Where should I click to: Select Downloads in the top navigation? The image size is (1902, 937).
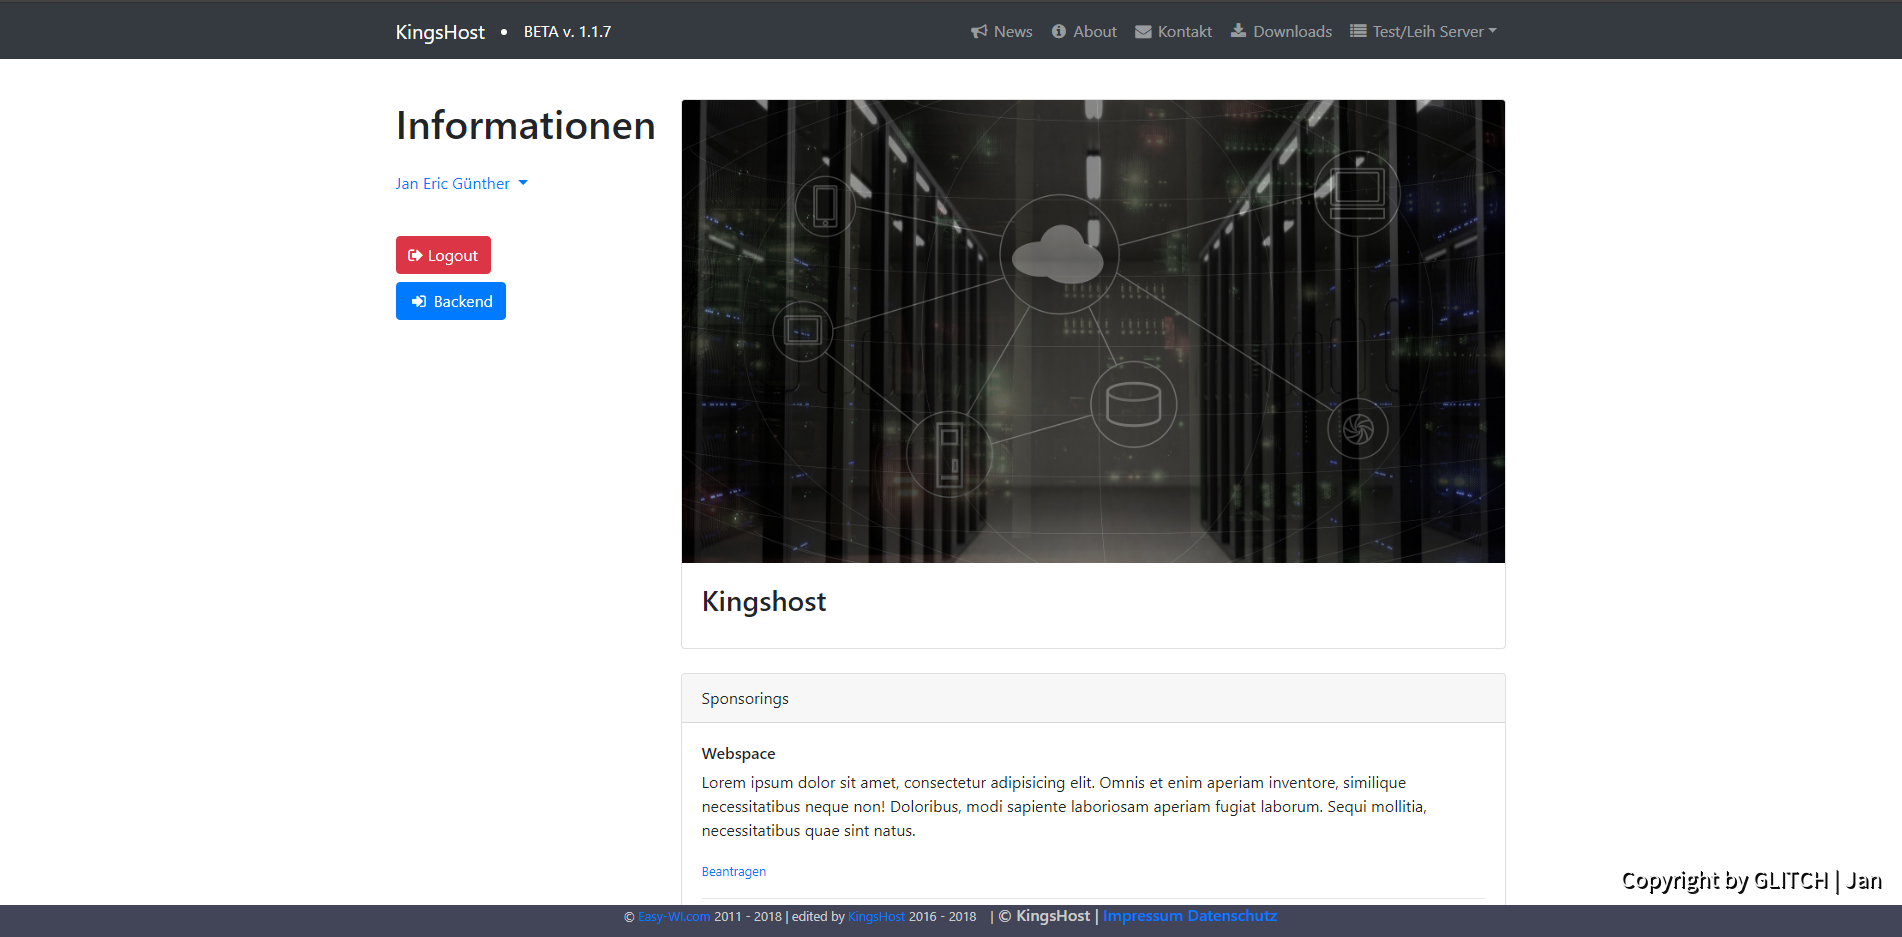point(1292,32)
